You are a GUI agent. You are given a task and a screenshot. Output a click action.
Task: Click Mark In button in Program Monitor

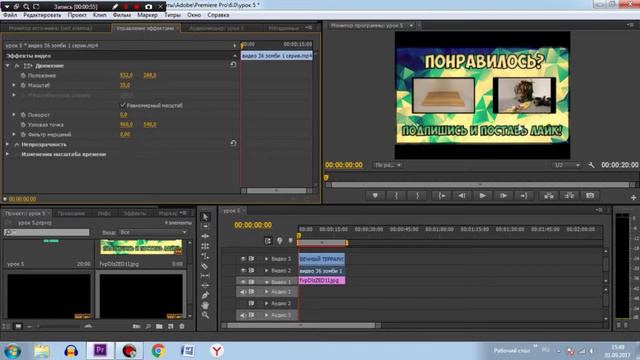coord(396,196)
